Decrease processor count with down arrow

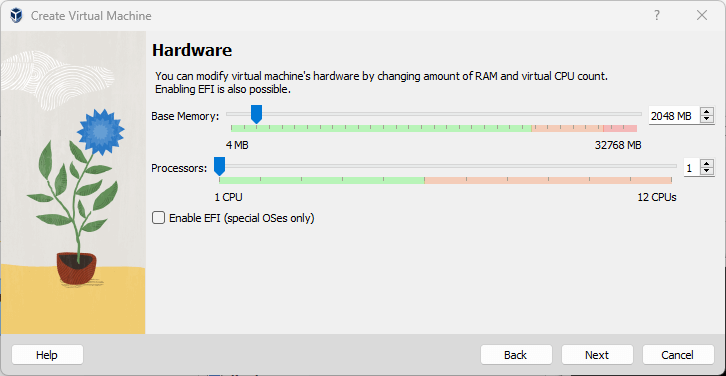pos(707,171)
